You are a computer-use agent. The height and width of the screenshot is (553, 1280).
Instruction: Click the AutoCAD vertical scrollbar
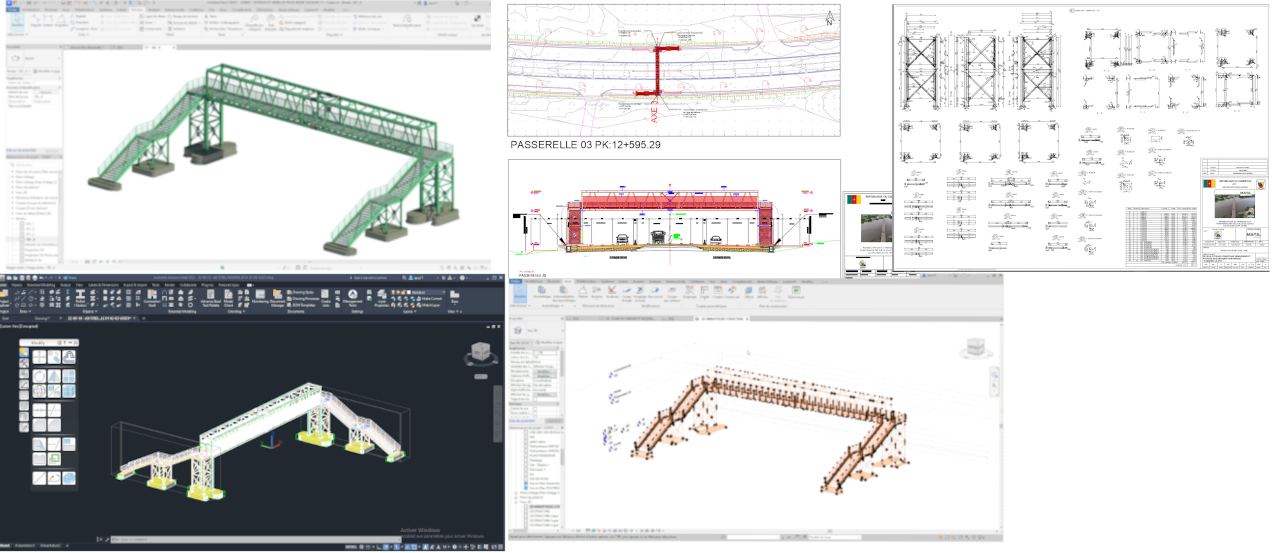(498, 413)
